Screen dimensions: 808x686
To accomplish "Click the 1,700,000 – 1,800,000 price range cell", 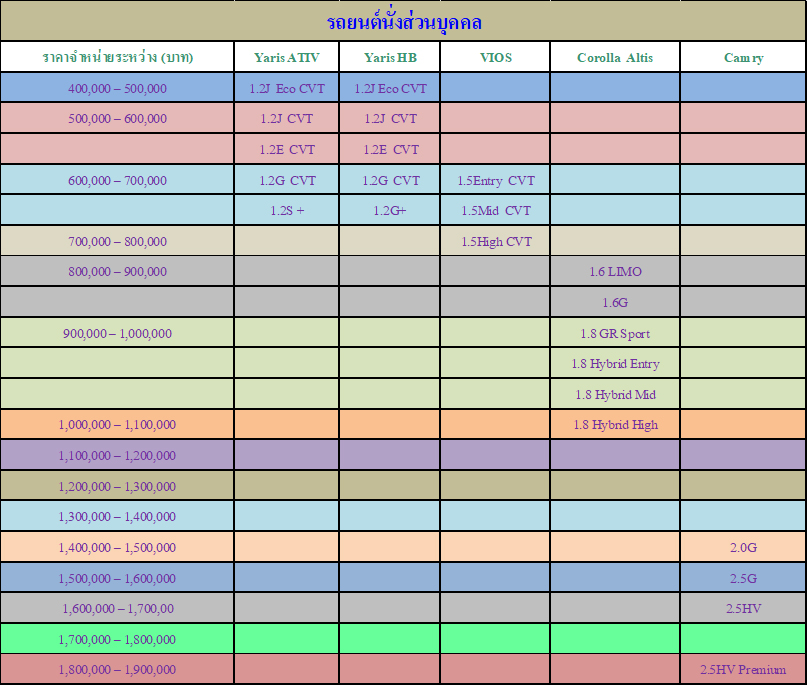I will click(x=117, y=639).
